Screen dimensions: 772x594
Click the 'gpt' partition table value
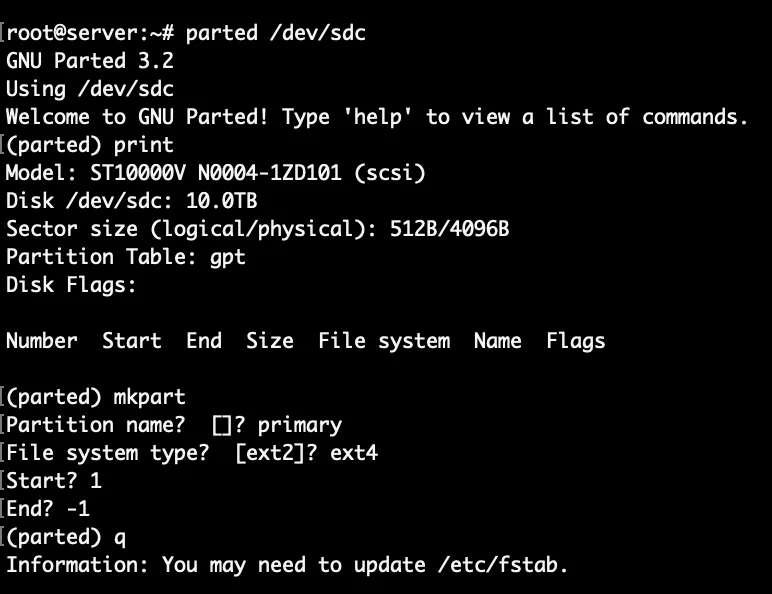[228, 257]
